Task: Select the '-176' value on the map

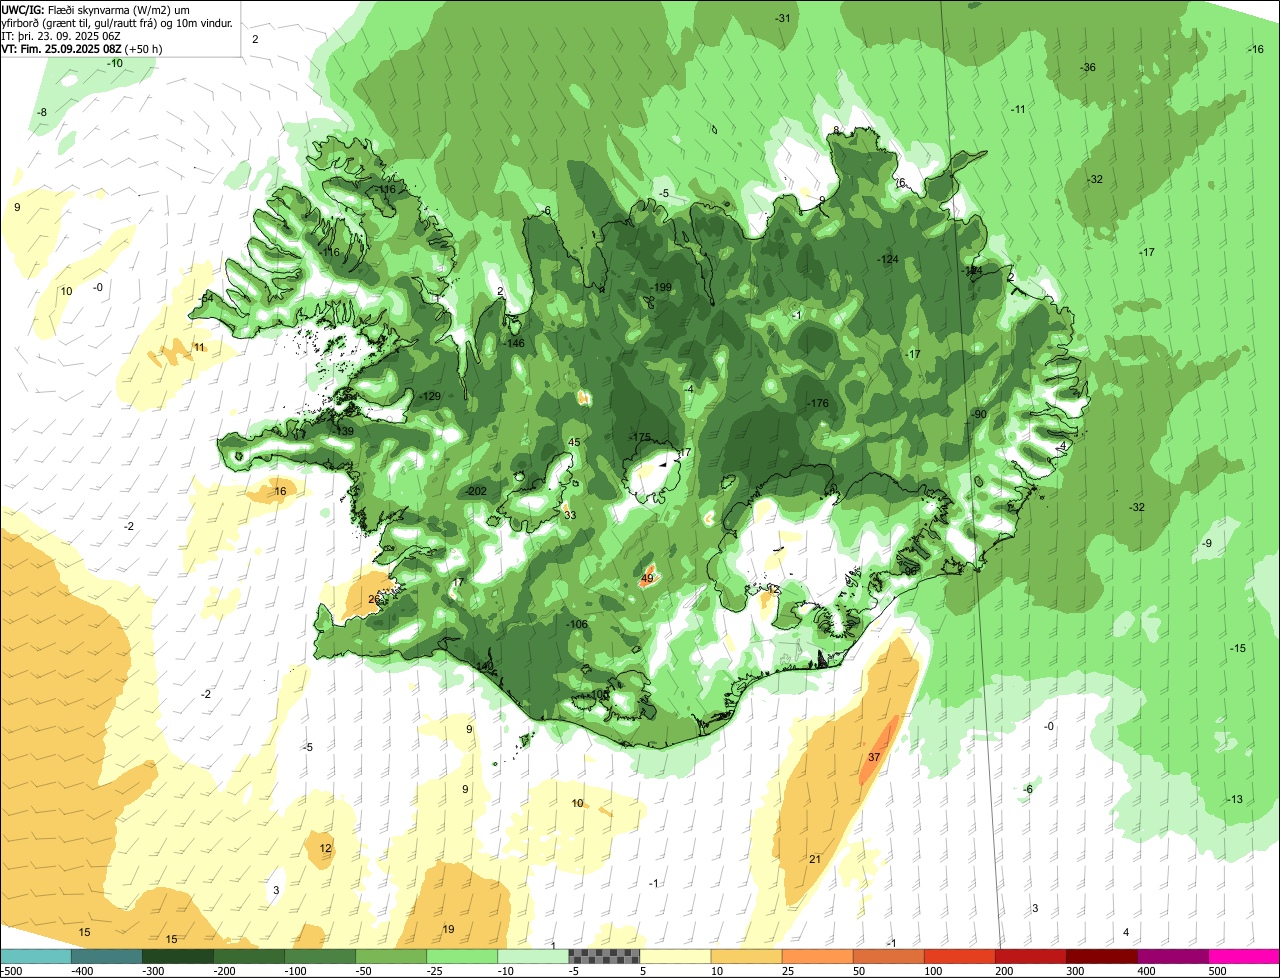Action: click(x=818, y=403)
